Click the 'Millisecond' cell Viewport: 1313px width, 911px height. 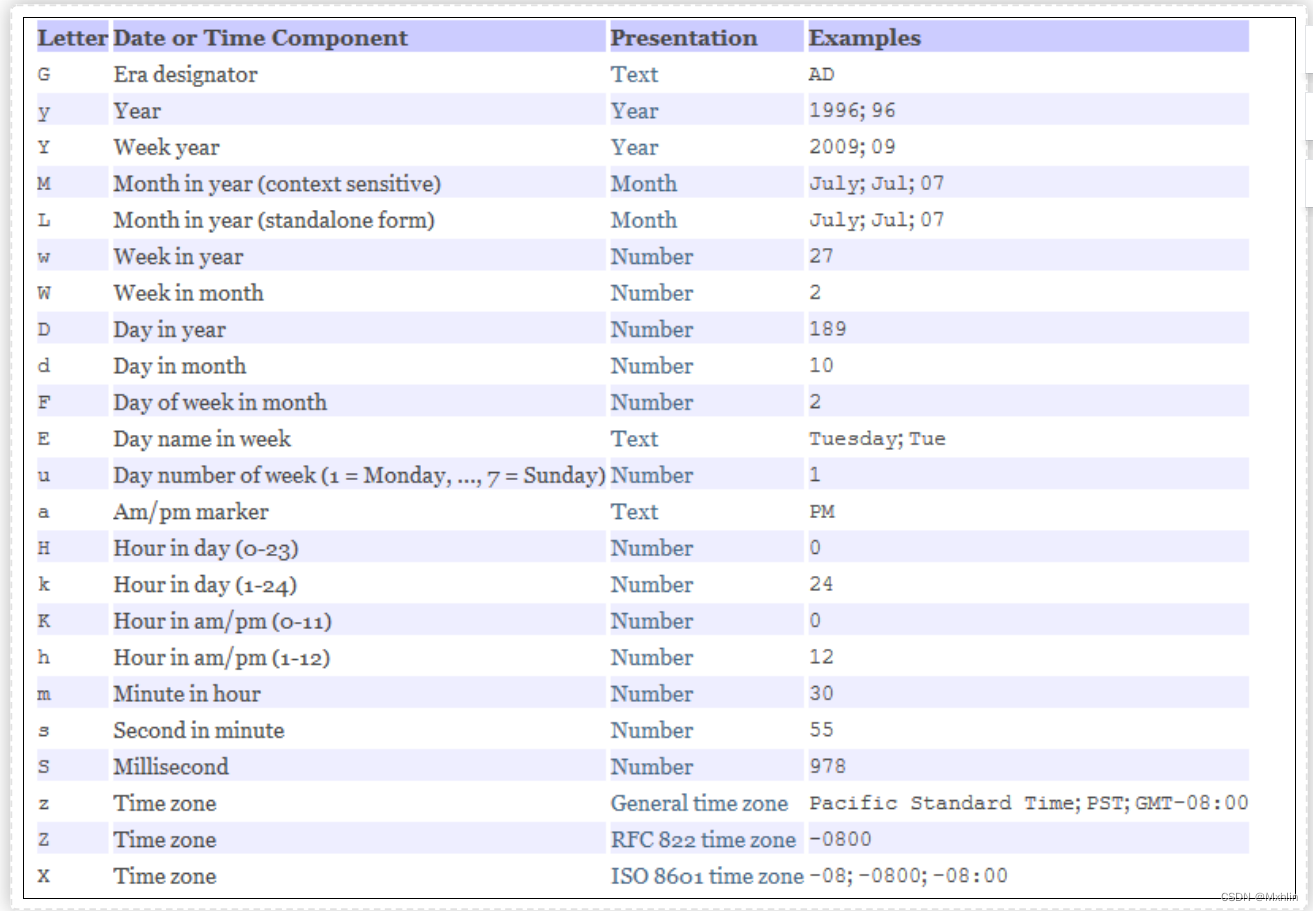point(171,767)
